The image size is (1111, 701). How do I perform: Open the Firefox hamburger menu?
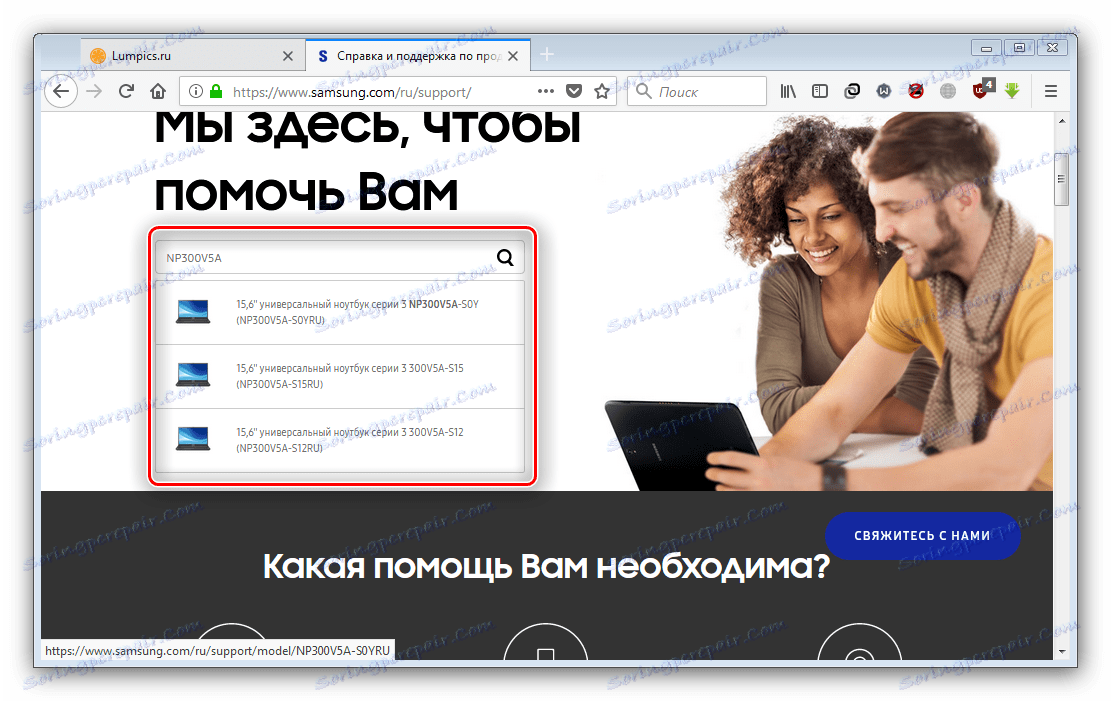click(x=1049, y=91)
